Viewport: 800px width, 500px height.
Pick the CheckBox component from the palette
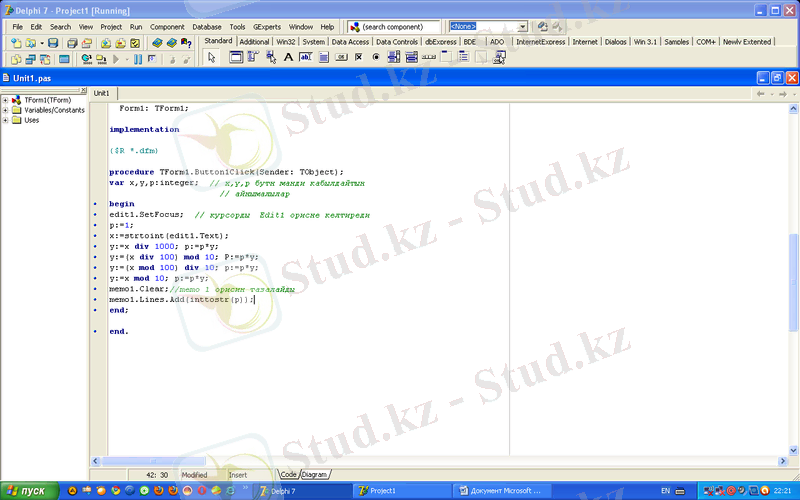(359, 57)
